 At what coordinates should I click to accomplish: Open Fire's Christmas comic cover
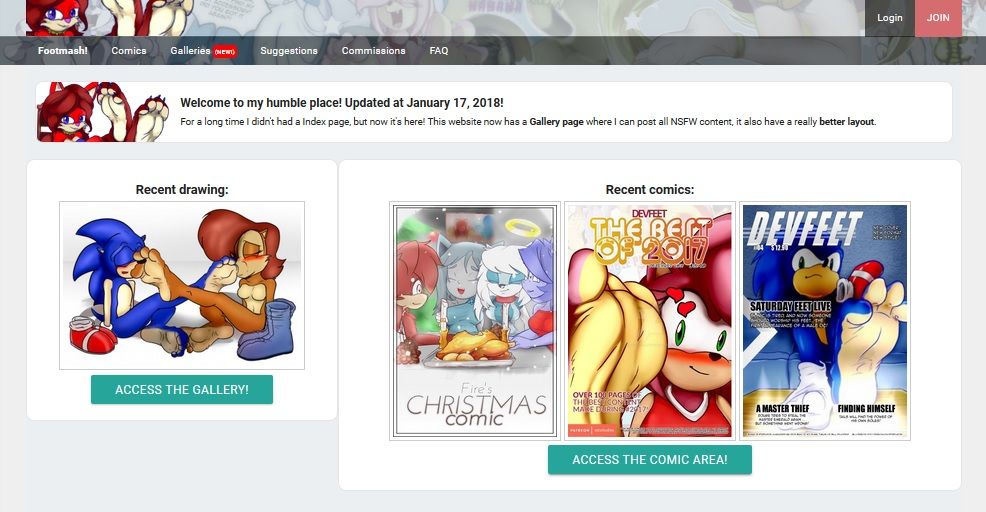pos(475,321)
